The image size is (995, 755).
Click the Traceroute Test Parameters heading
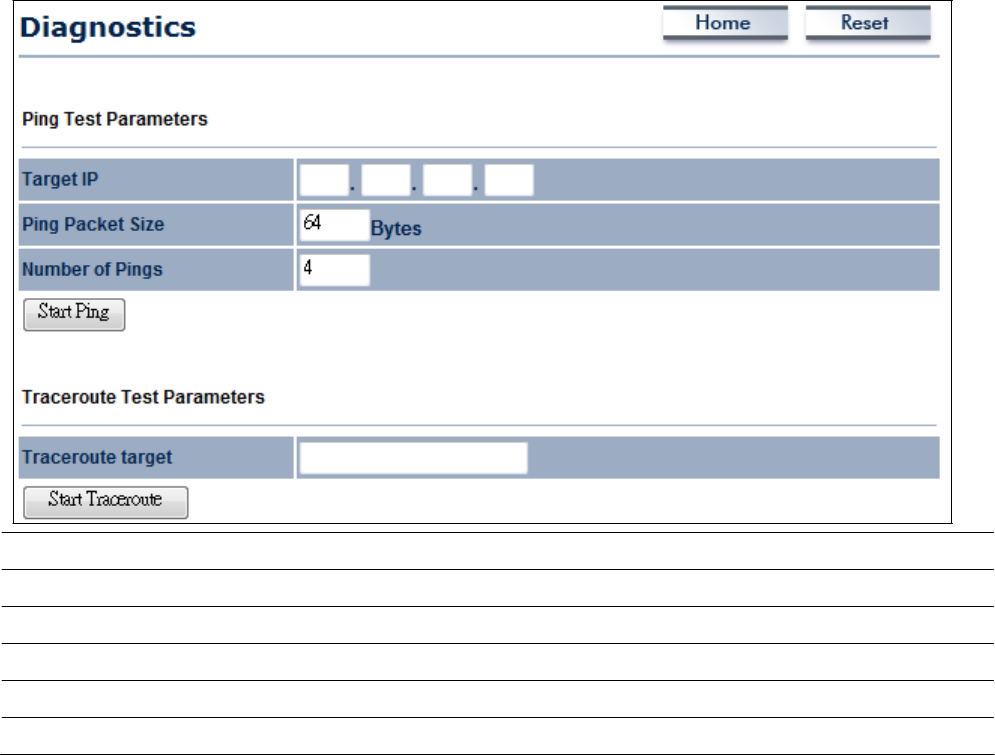pos(143,397)
